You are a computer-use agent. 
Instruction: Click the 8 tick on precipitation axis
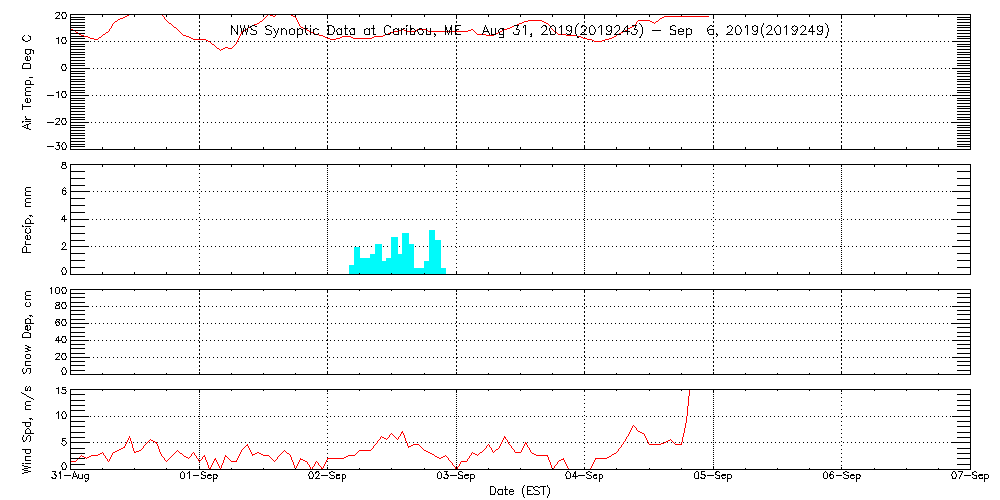click(63, 166)
